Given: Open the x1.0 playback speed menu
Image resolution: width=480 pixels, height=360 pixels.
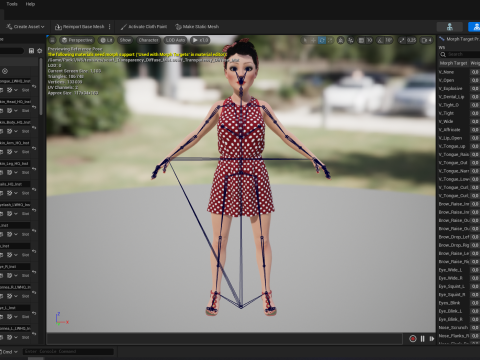Looking at the screenshot, I should pos(200,40).
